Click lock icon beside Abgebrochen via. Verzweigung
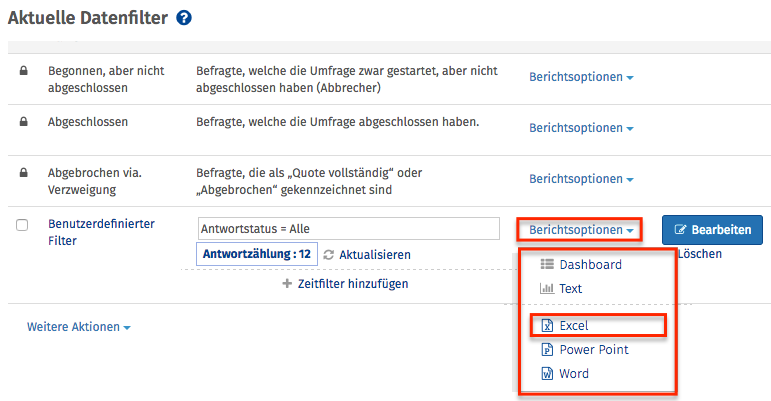The height and width of the screenshot is (401, 771). pyautogui.click(x=23, y=173)
